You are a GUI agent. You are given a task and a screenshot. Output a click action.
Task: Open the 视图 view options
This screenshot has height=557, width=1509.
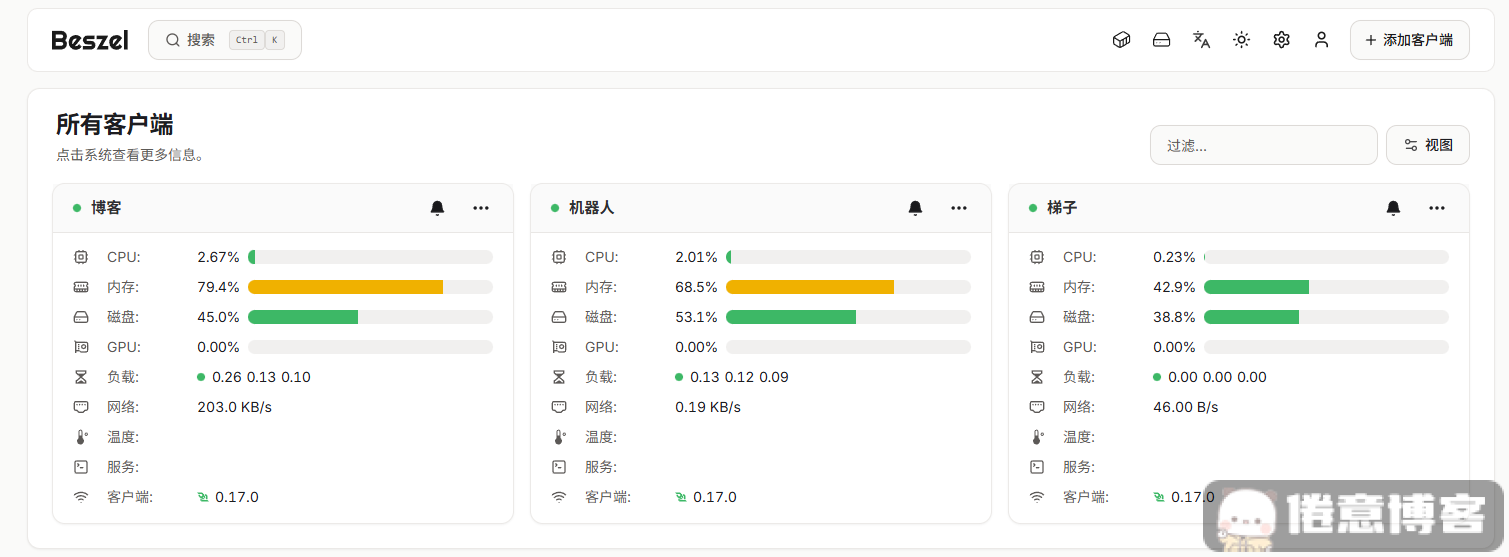click(1427, 145)
